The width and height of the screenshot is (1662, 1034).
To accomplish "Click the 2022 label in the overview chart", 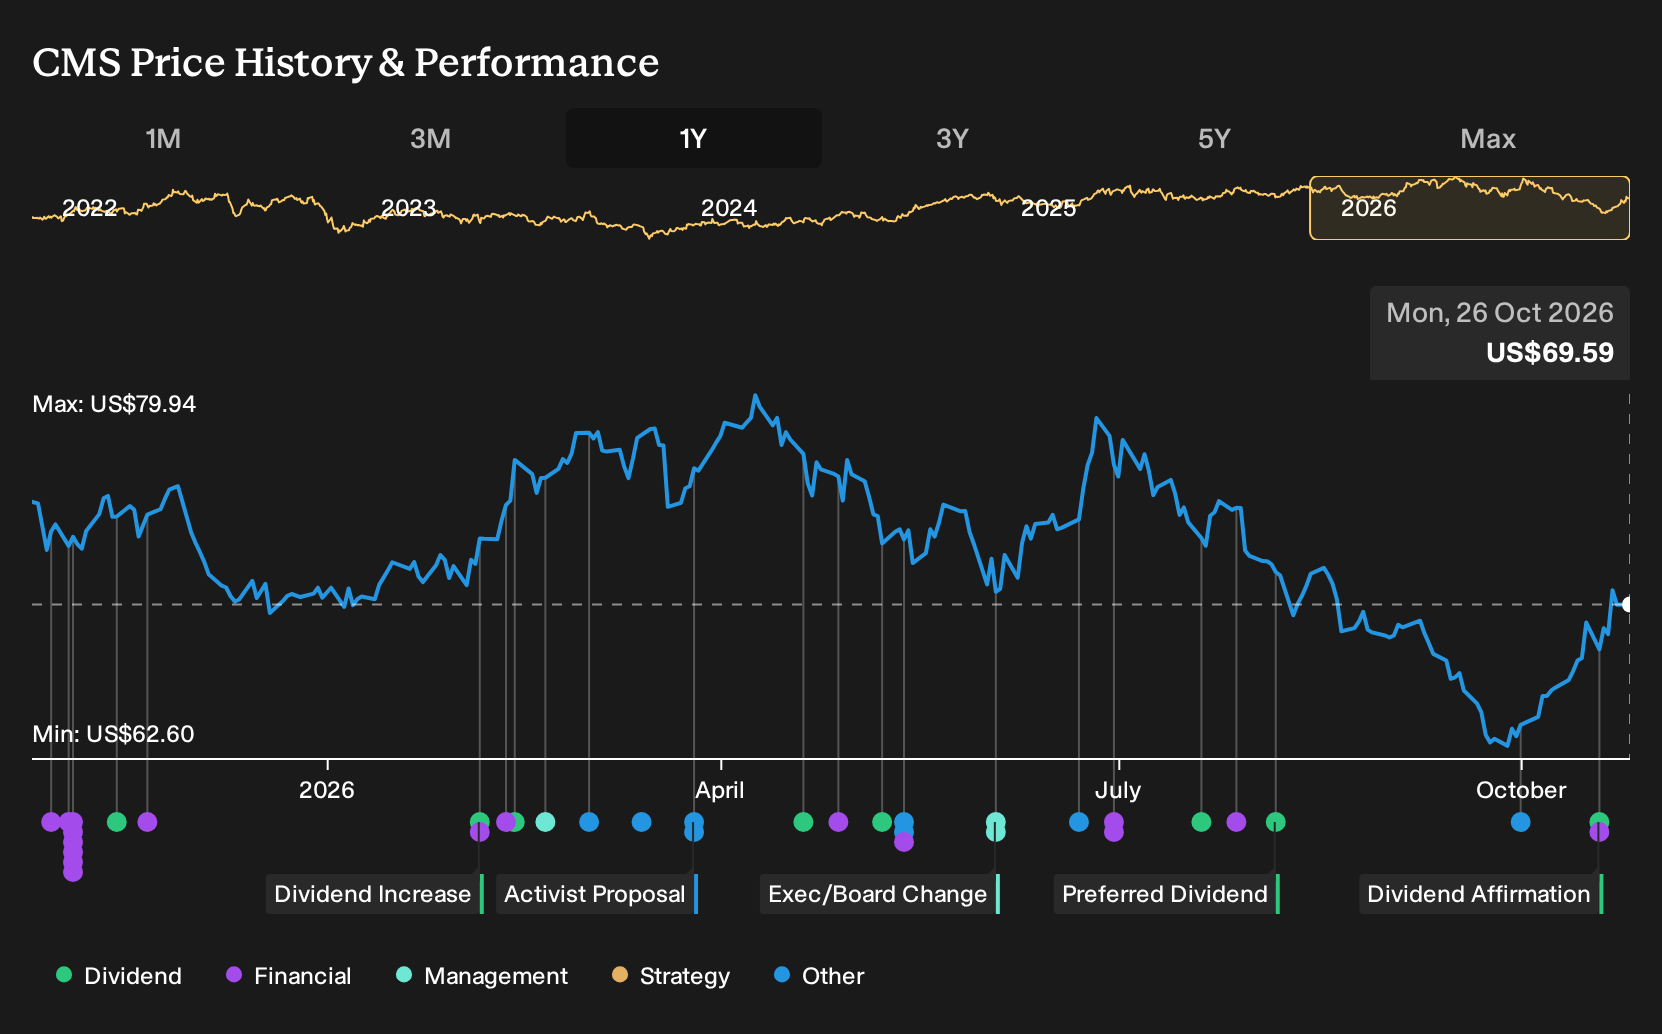I will tap(89, 208).
